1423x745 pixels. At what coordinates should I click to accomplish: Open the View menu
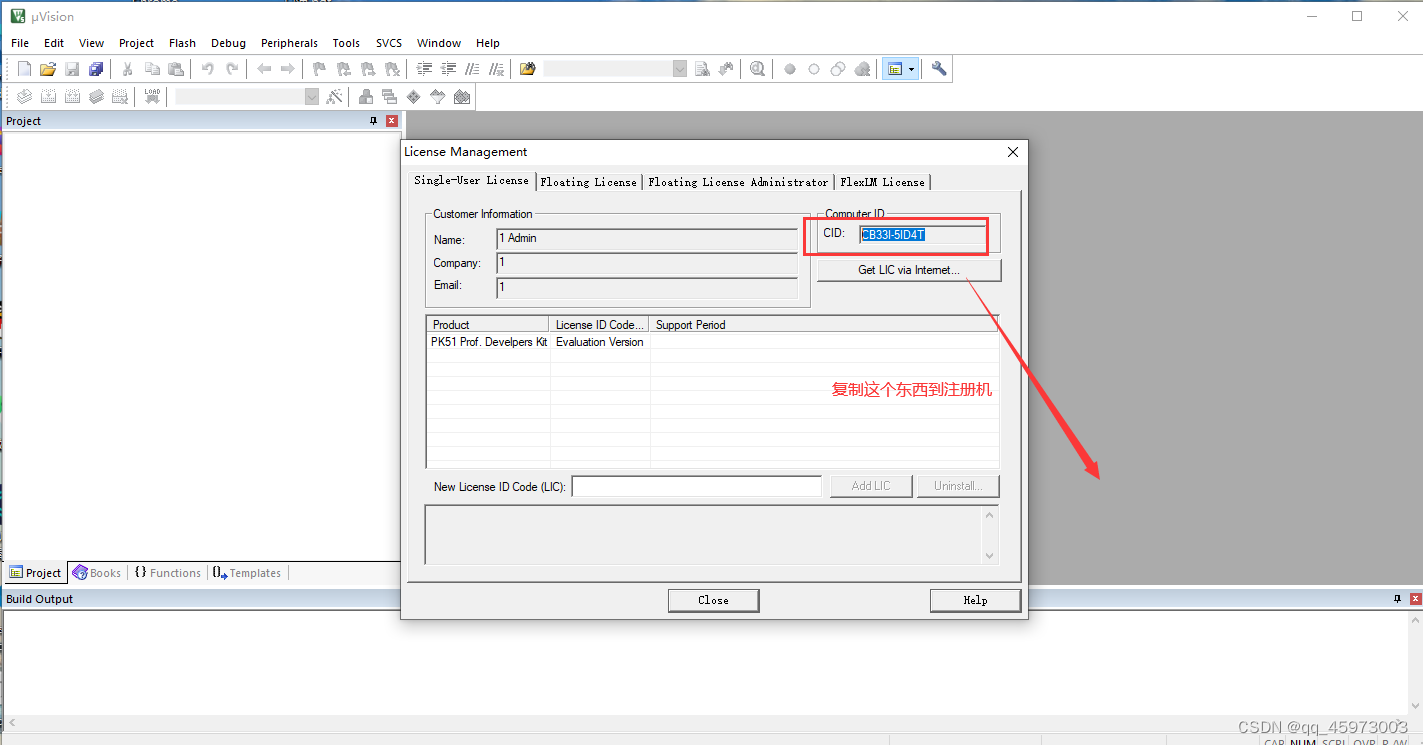click(91, 43)
